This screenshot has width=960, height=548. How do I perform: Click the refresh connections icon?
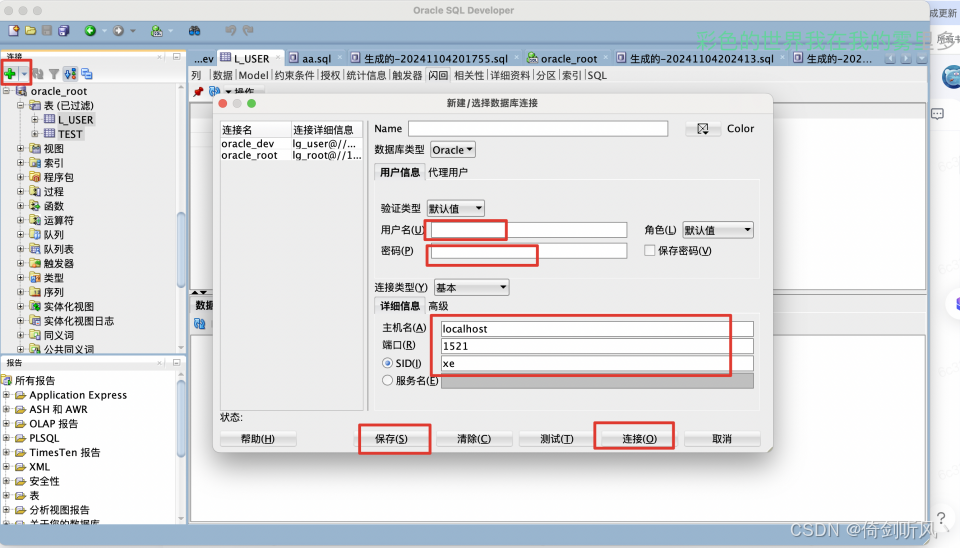[38, 74]
